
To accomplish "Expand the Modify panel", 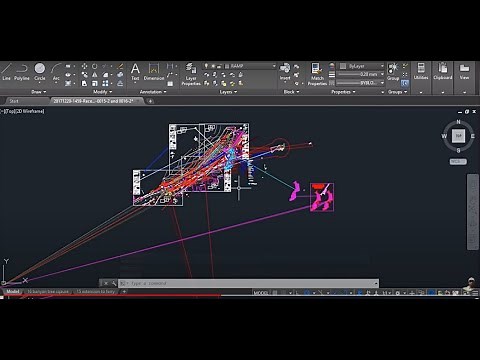I will tap(102, 92).
